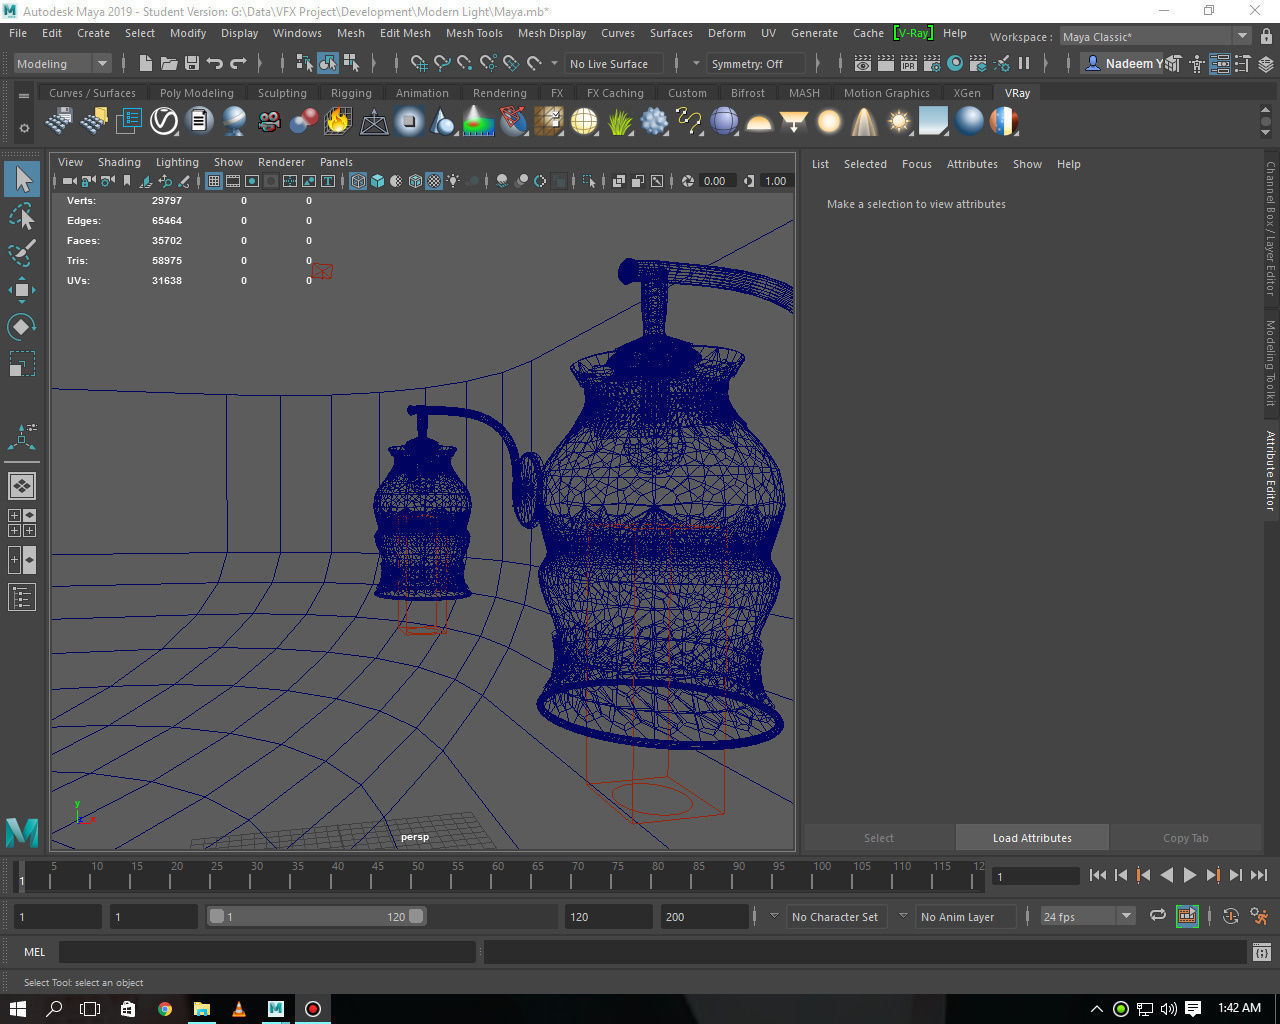Create a V-Ray dome light from the shelf
The width and height of the screenshot is (1280, 1024).
[759, 122]
